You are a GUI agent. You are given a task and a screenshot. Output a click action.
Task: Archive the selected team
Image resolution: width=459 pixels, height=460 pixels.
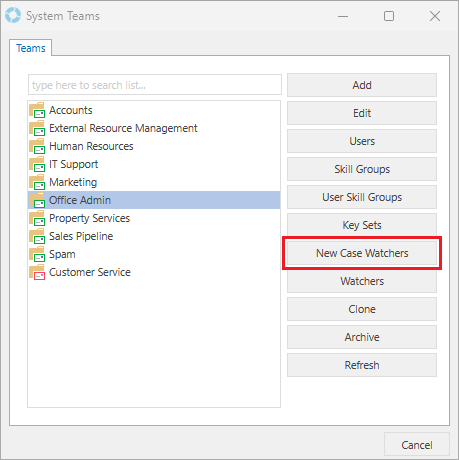(x=362, y=337)
